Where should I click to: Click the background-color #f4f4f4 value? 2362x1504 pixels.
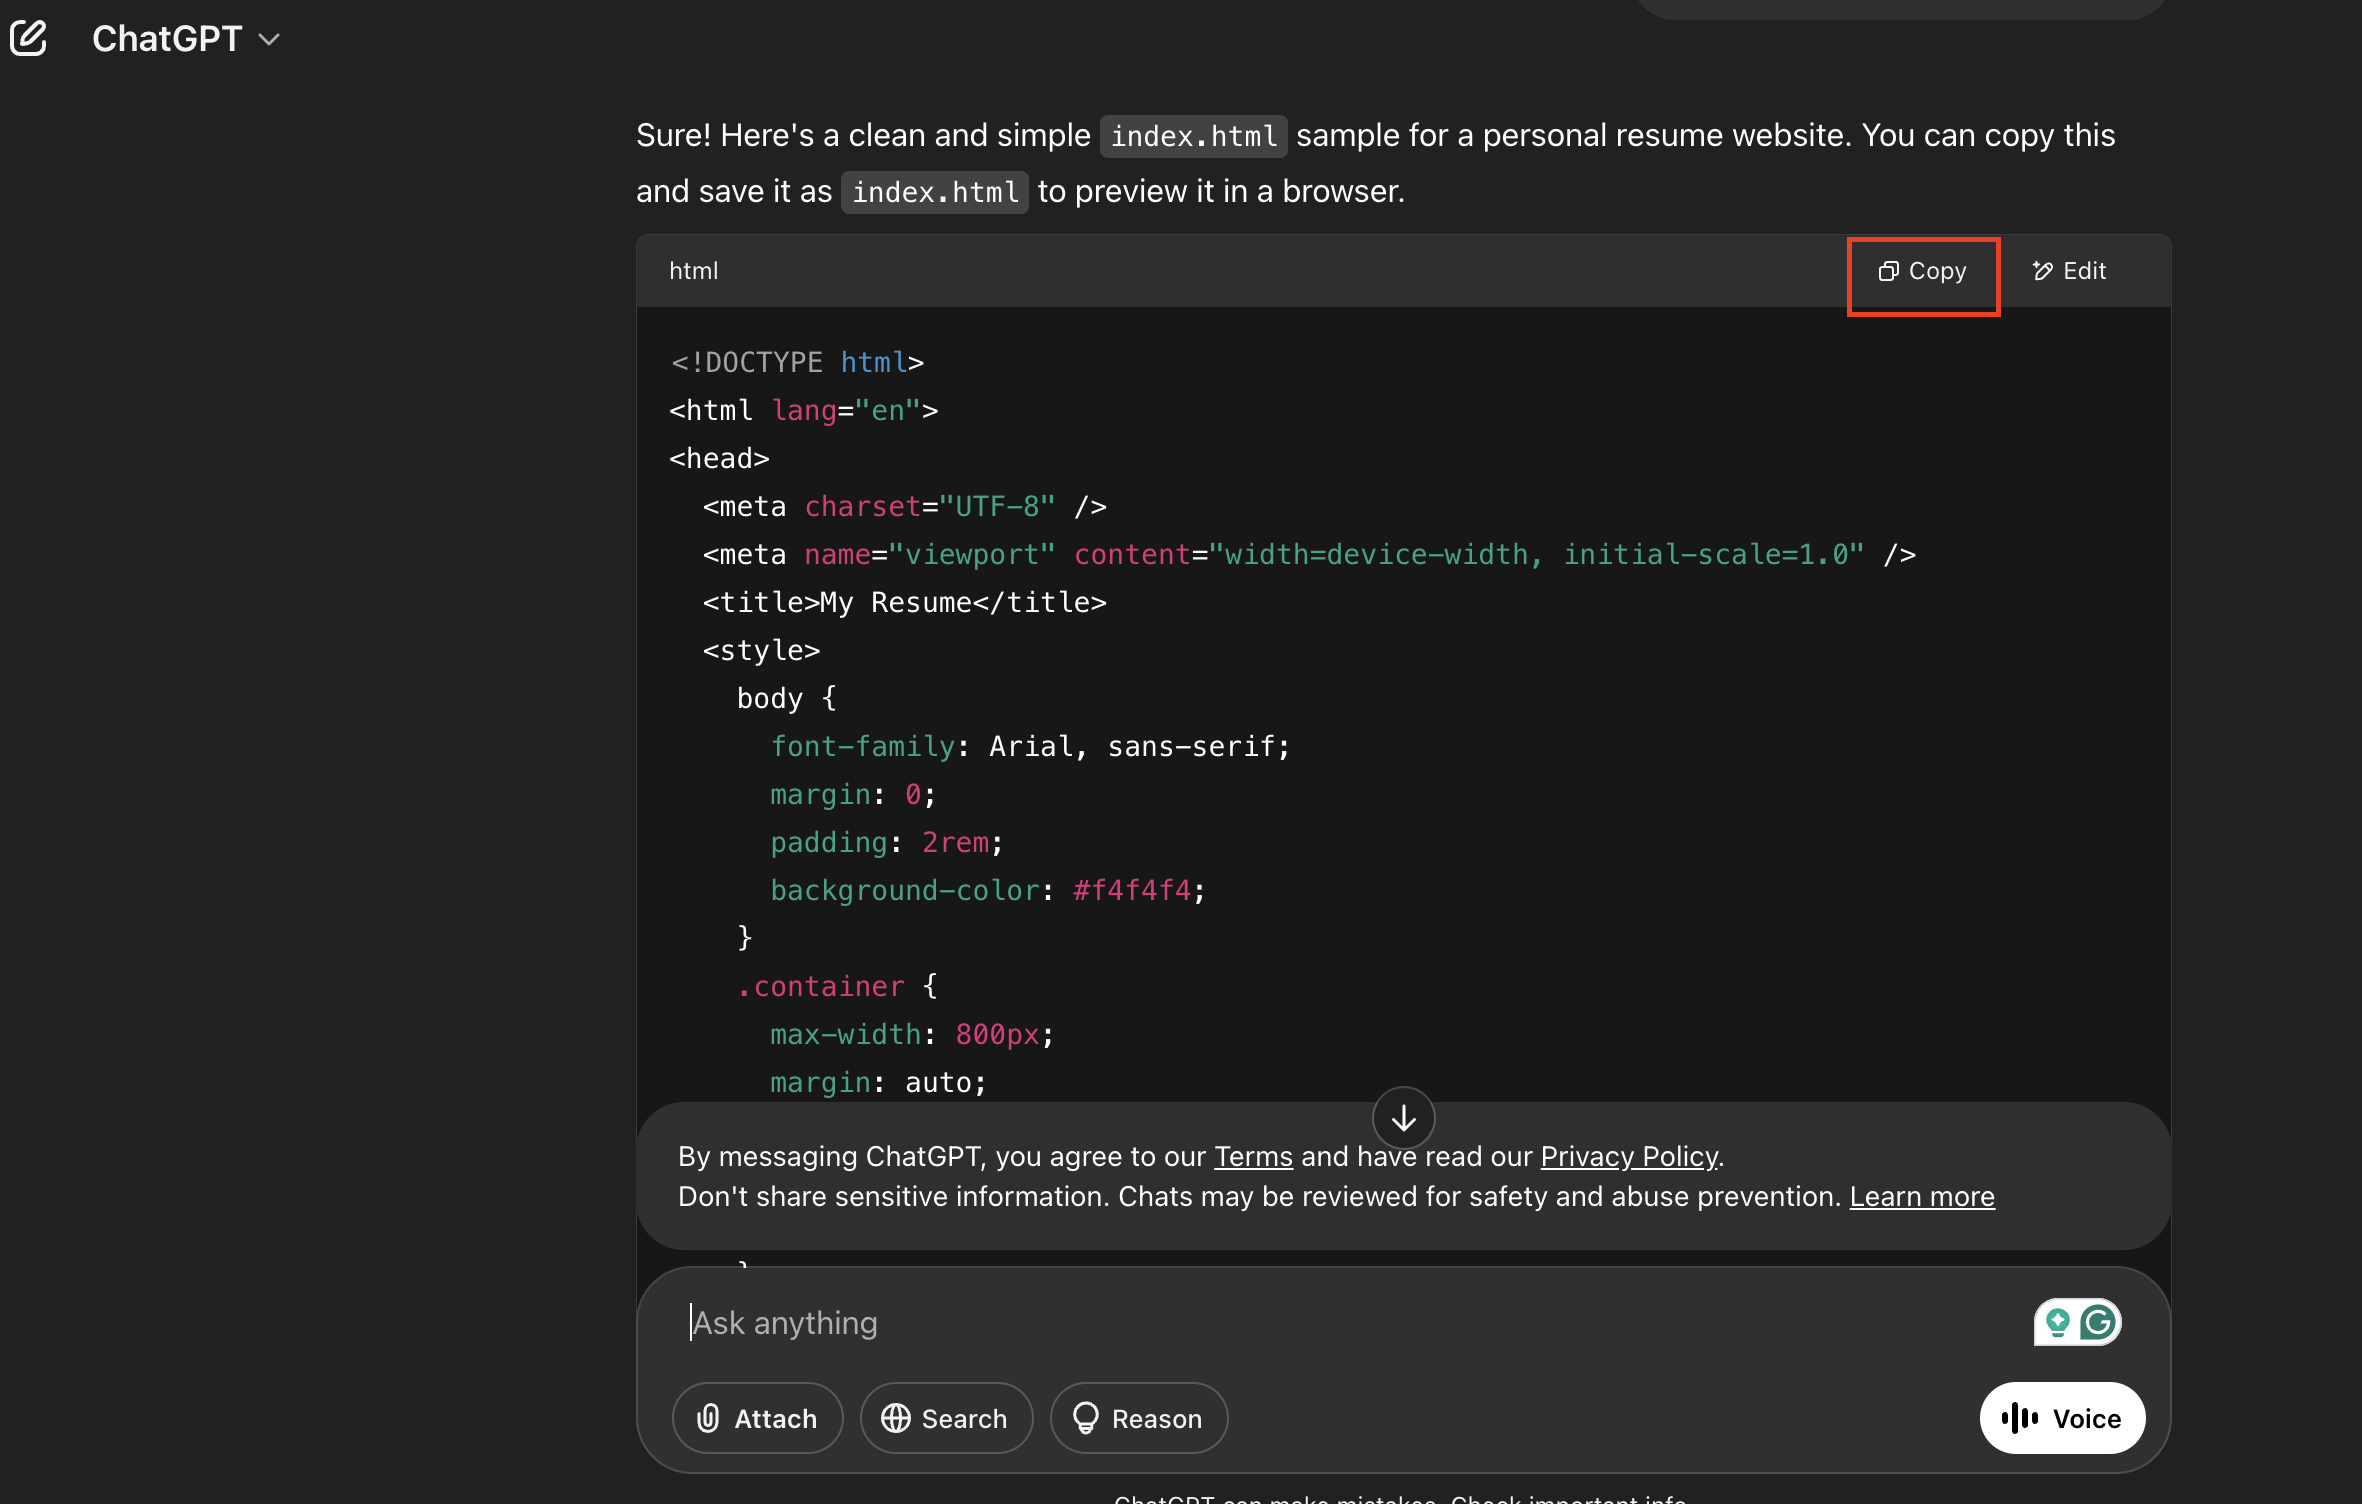click(x=1131, y=890)
